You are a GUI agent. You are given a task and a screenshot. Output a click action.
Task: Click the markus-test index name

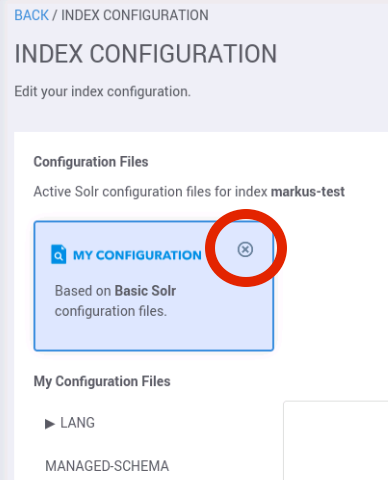tap(308, 192)
